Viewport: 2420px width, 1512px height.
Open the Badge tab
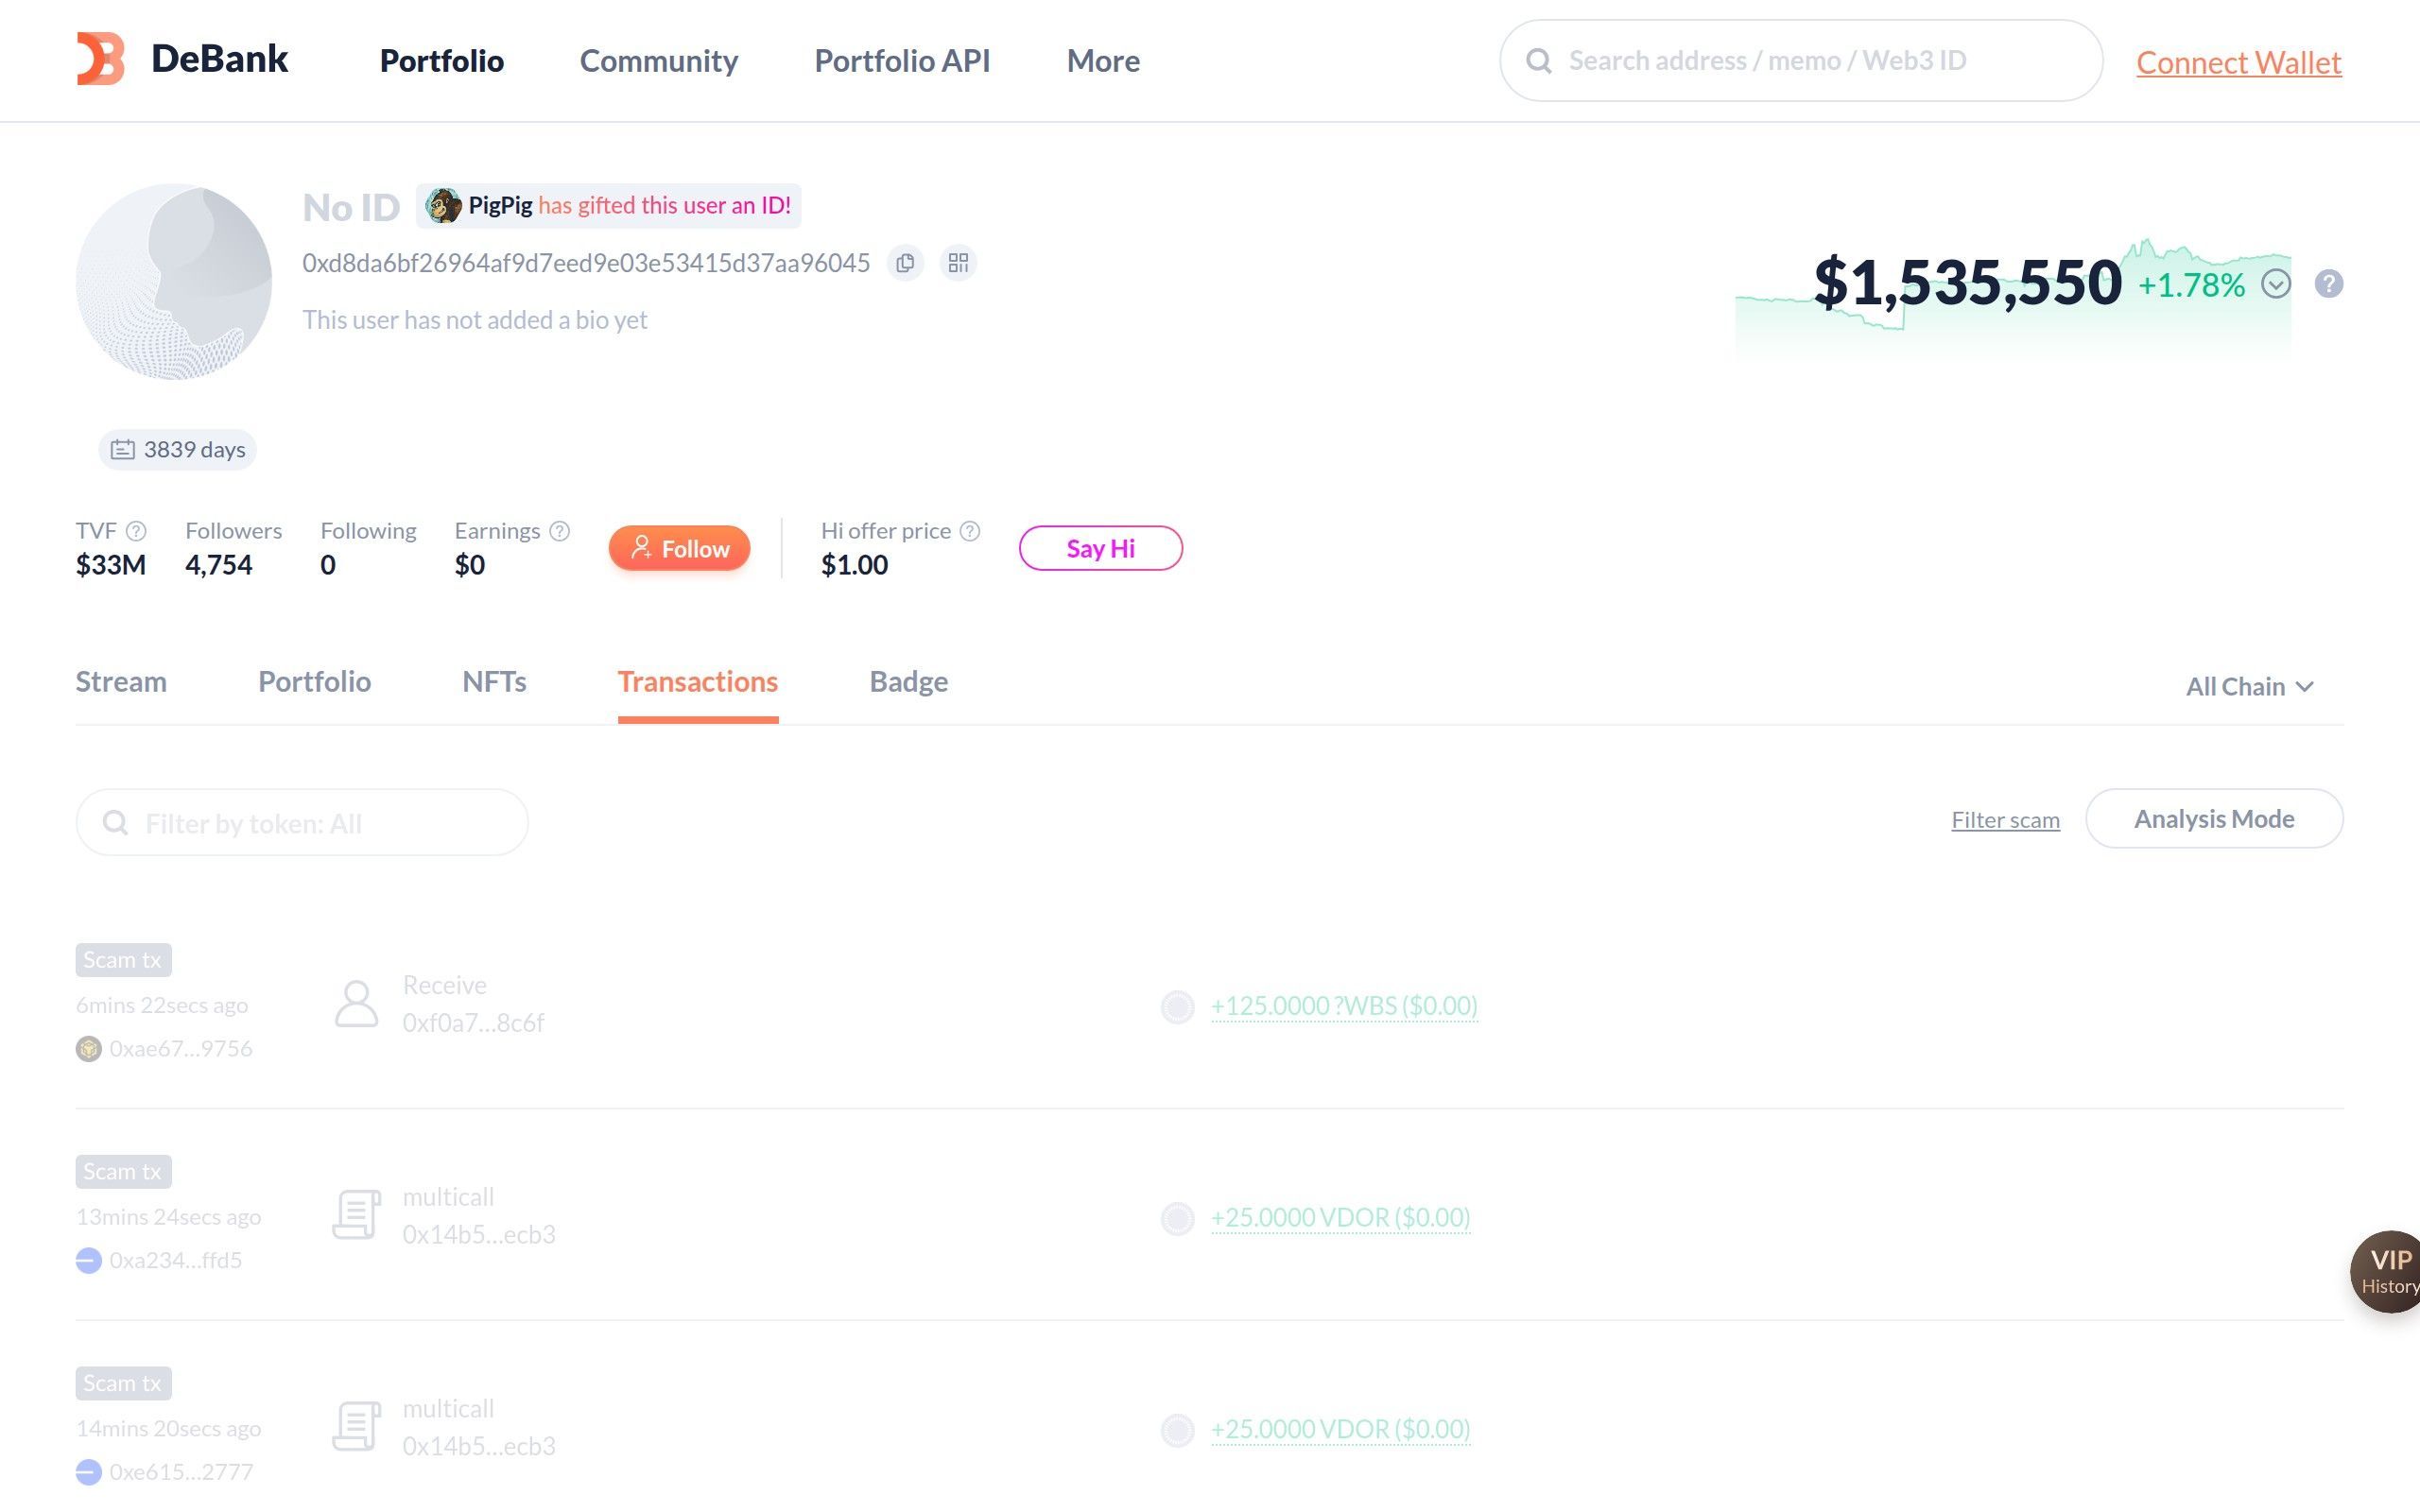[908, 681]
